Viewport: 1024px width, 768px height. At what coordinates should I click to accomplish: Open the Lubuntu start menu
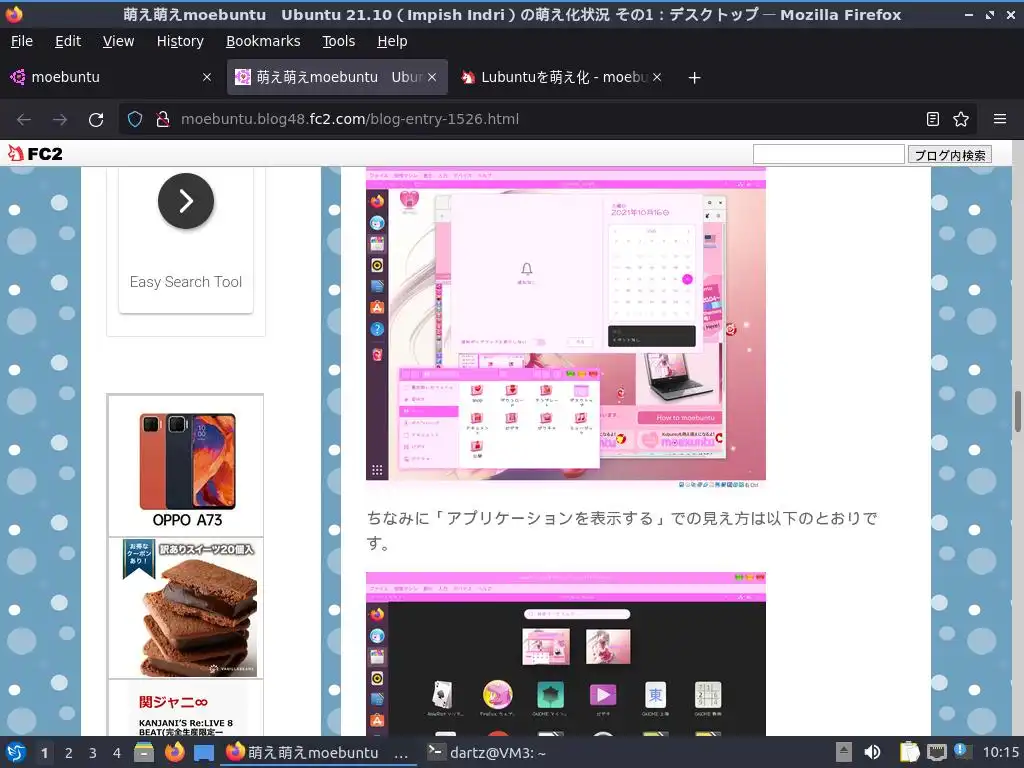click(x=16, y=753)
